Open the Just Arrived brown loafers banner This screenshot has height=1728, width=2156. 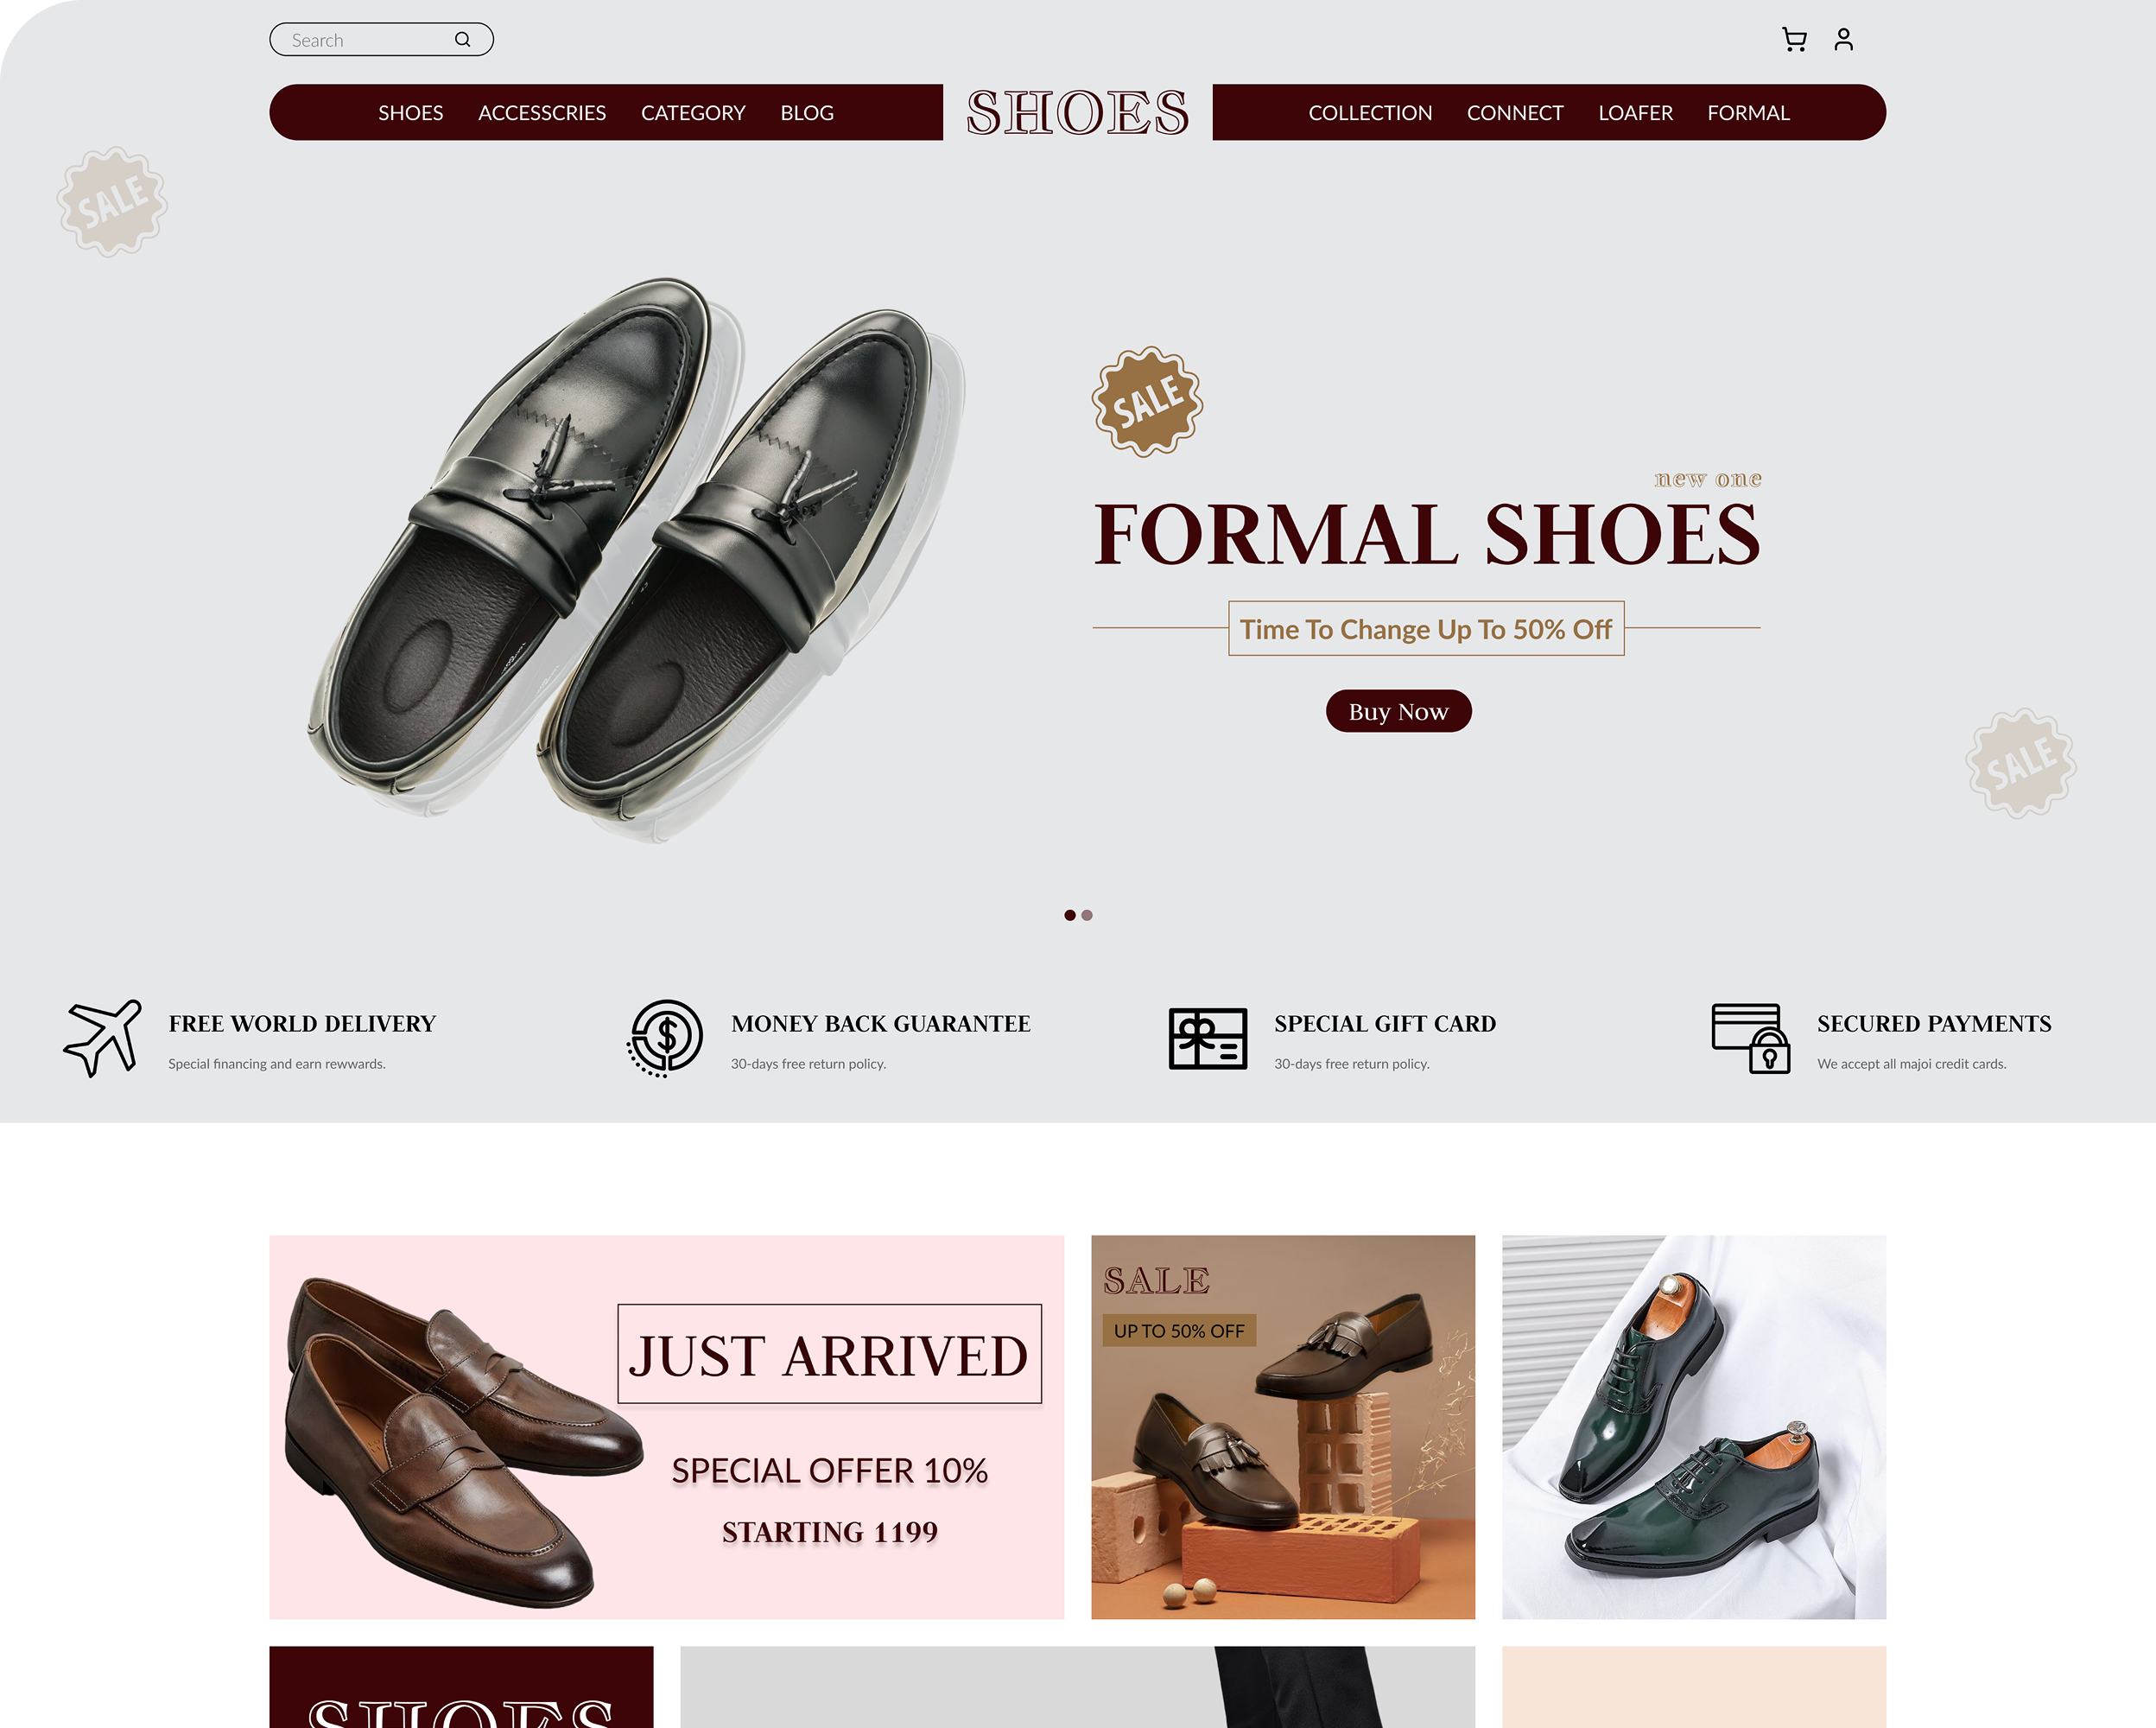point(666,1427)
